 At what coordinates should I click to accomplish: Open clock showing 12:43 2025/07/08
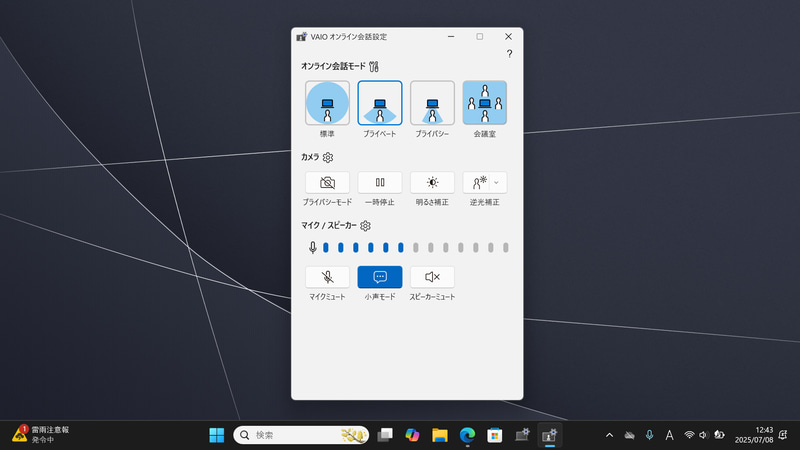tap(754, 435)
